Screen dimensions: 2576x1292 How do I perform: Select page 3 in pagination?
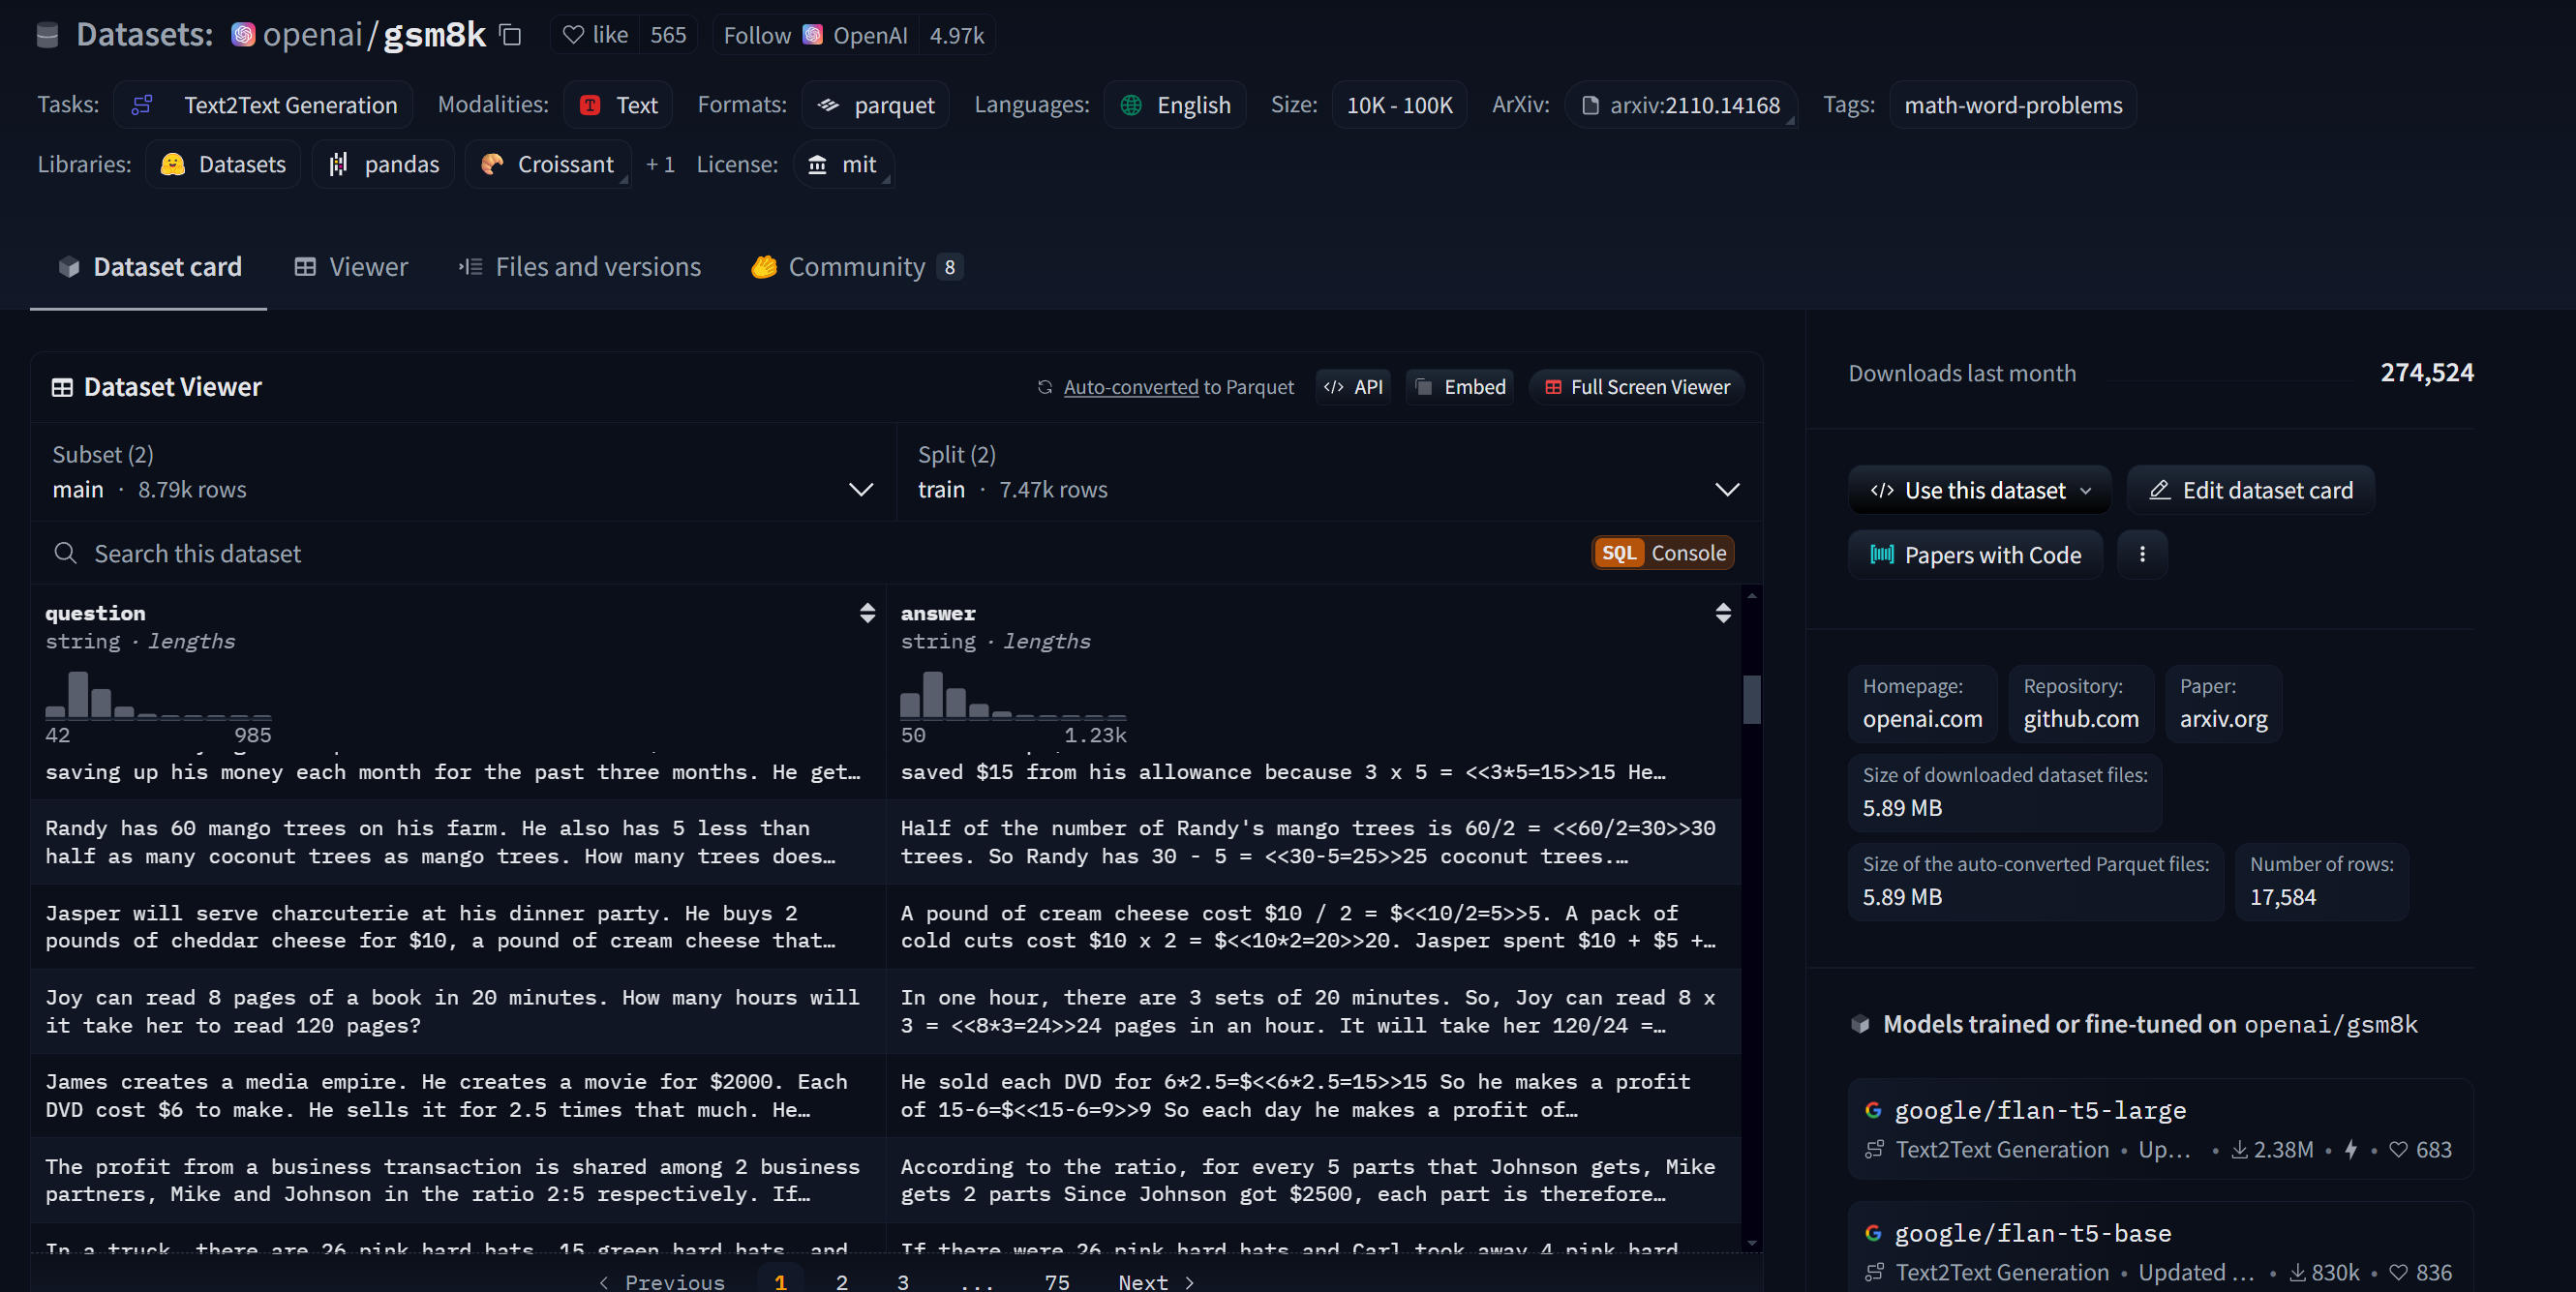click(x=902, y=1281)
